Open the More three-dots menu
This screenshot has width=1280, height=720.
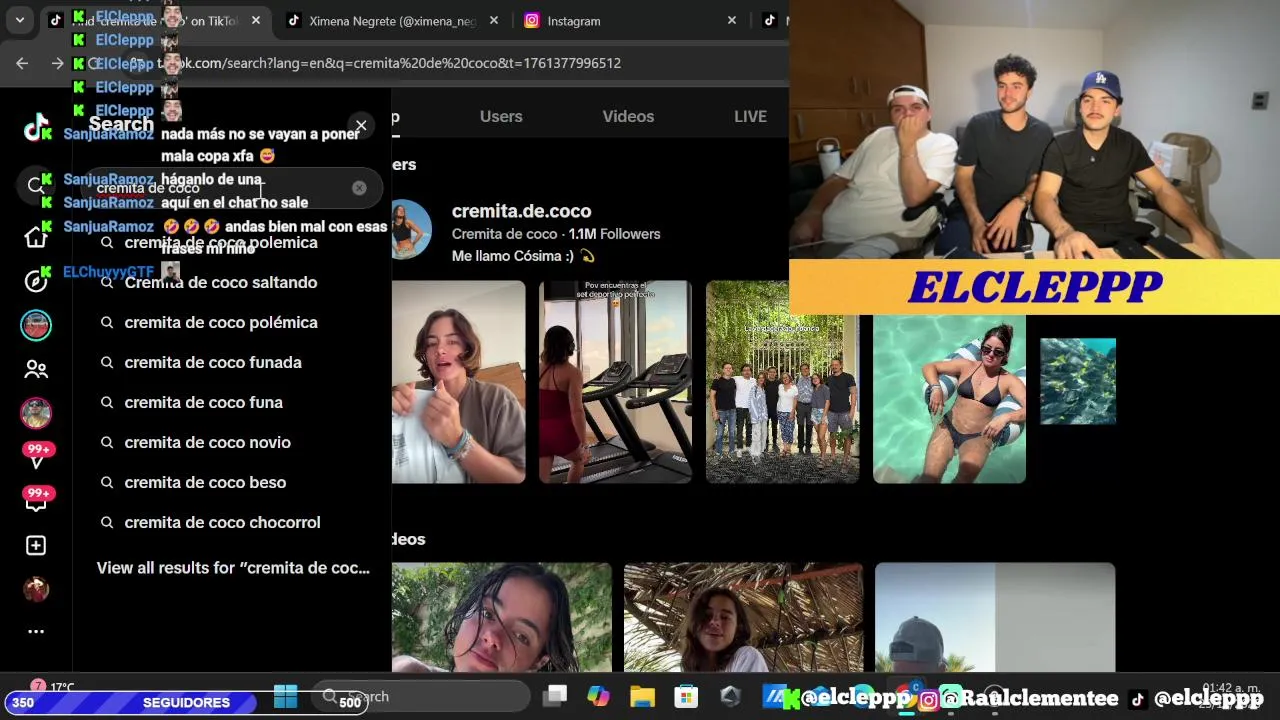point(36,631)
